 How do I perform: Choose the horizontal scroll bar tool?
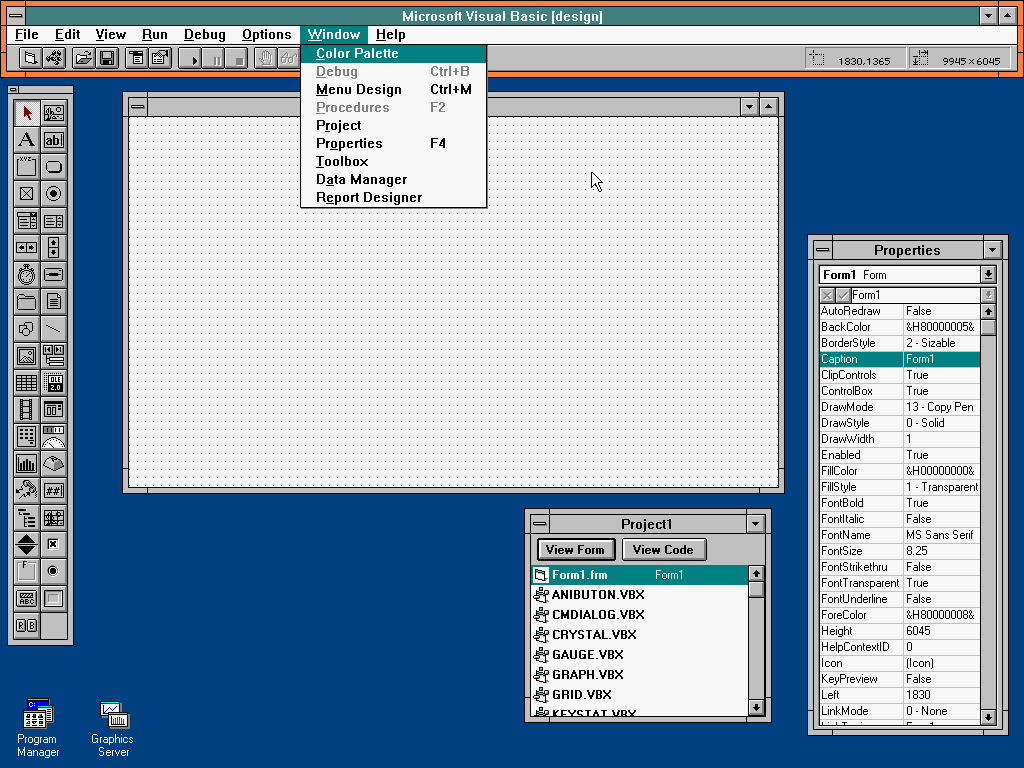click(27, 248)
